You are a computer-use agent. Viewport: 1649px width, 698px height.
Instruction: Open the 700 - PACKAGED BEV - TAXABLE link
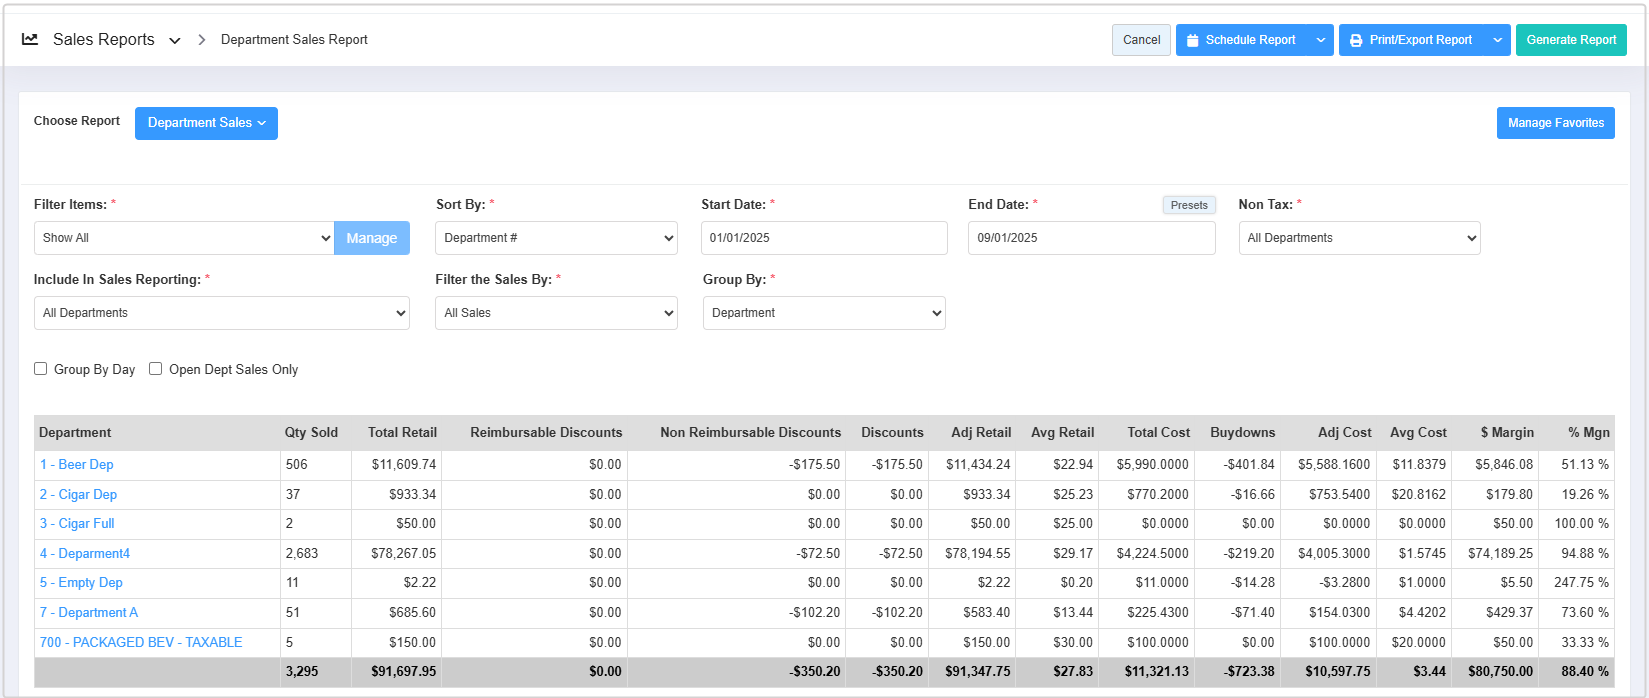(141, 643)
